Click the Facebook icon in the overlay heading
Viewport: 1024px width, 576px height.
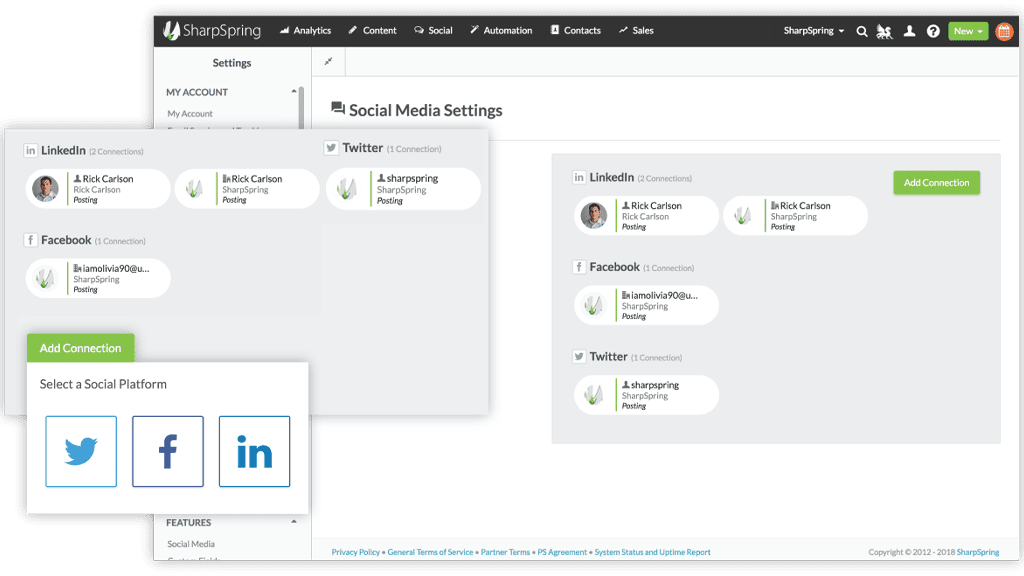click(31, 240)
